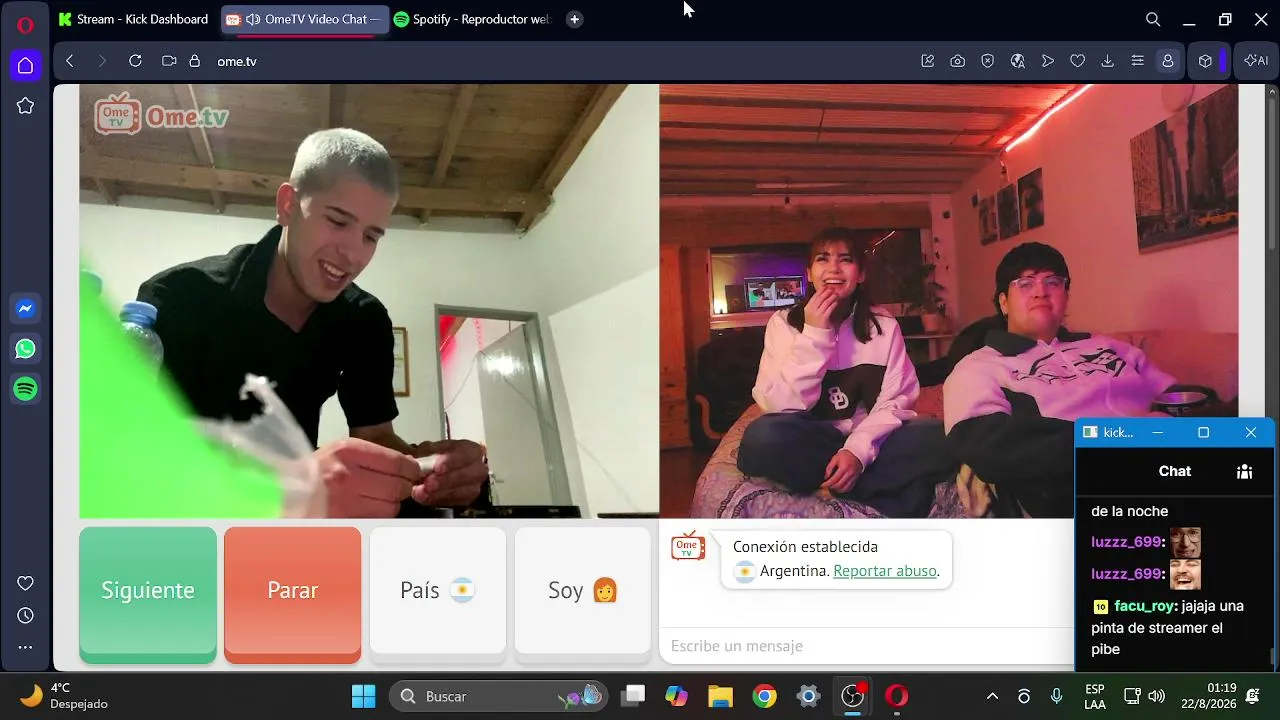
Task: Open the ad blocker shield icon
Action: point(988,61)
